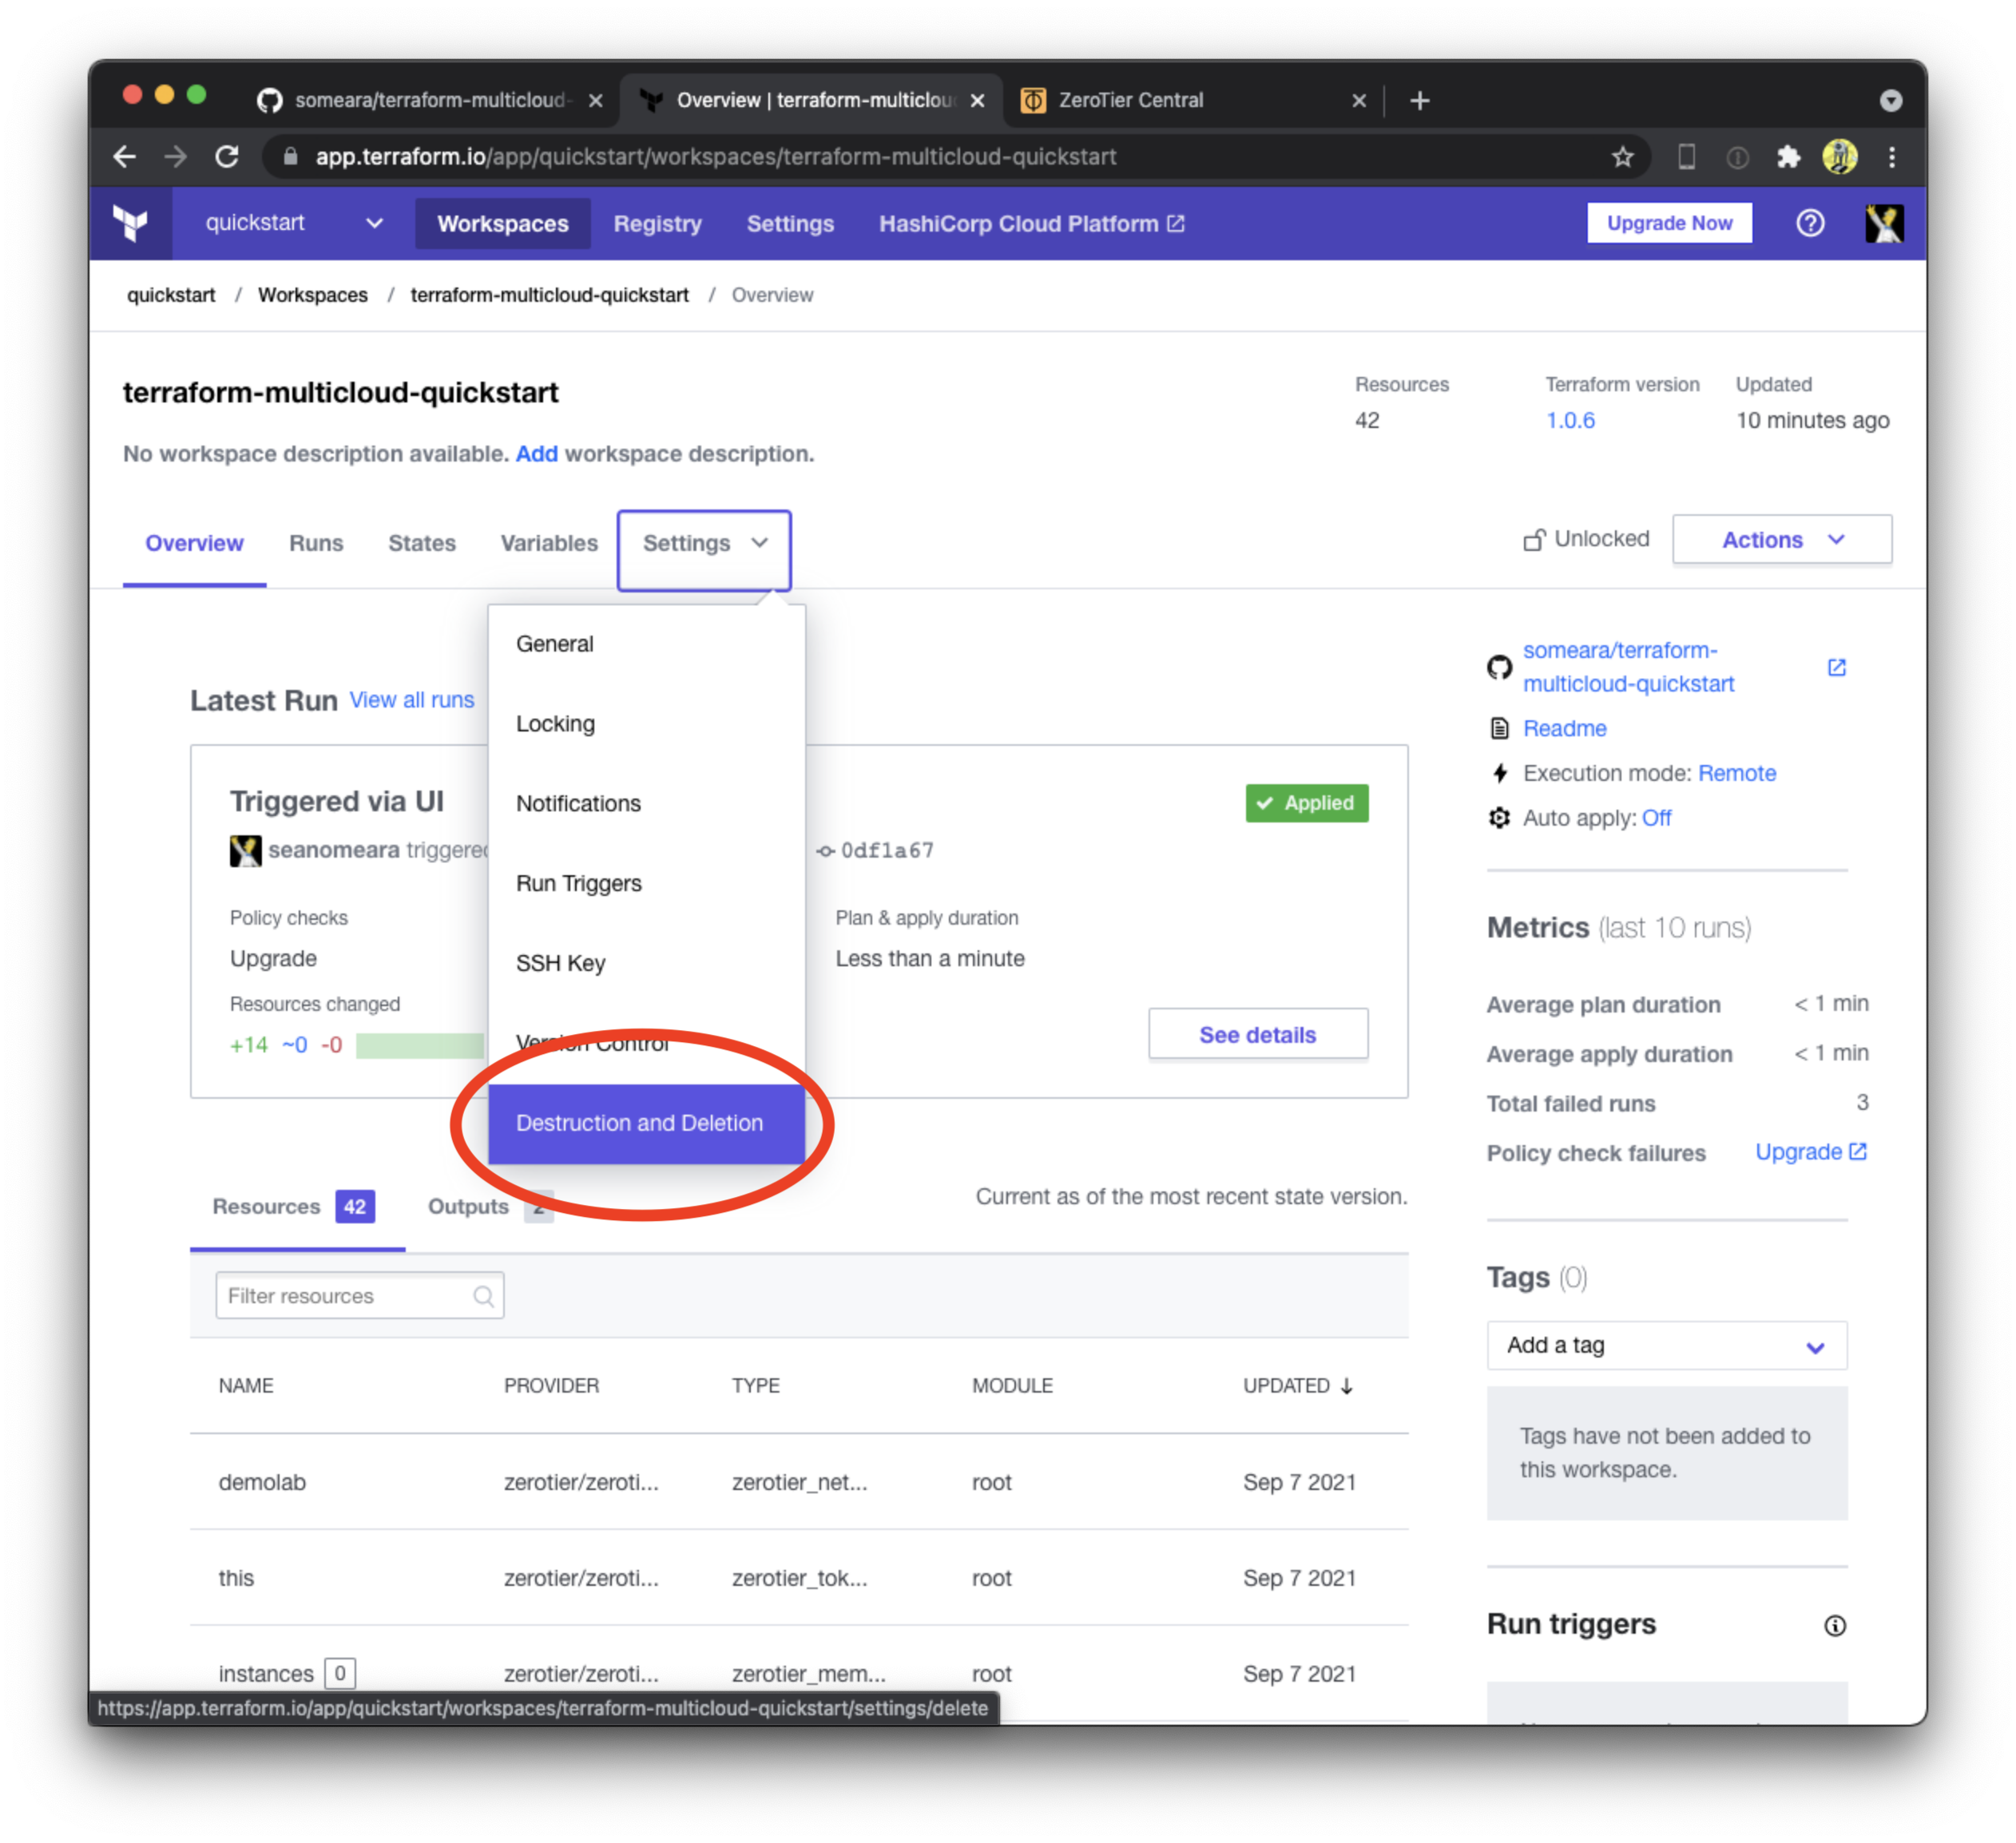Click the Filter resources input field

[340, 1296]
